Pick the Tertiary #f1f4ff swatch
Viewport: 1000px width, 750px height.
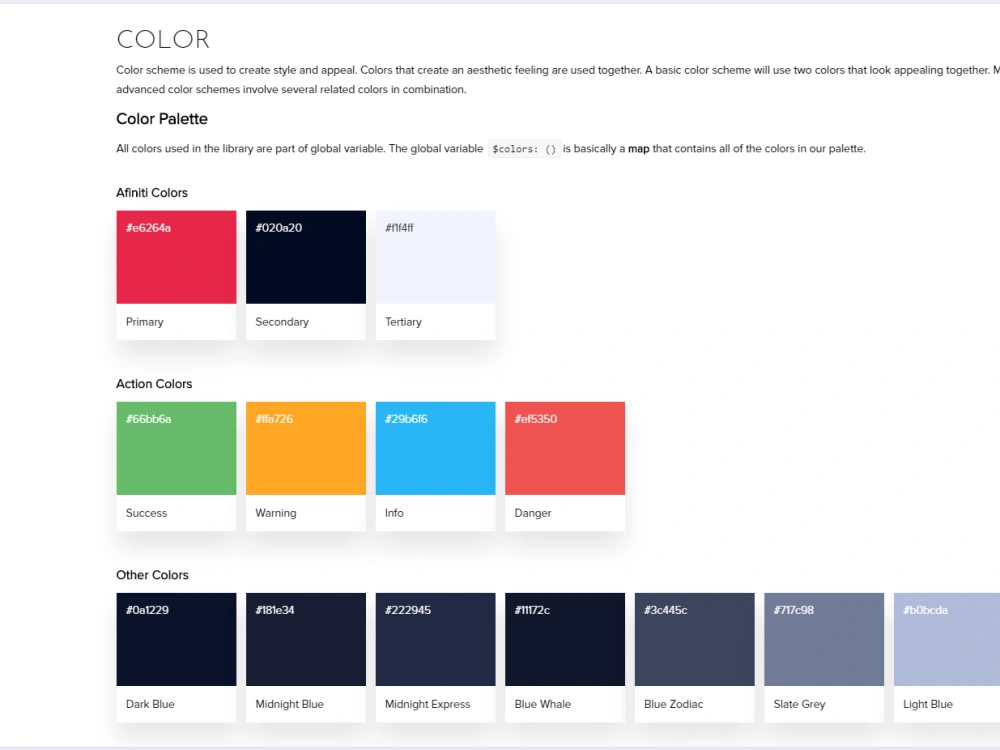tap(436, 257)
